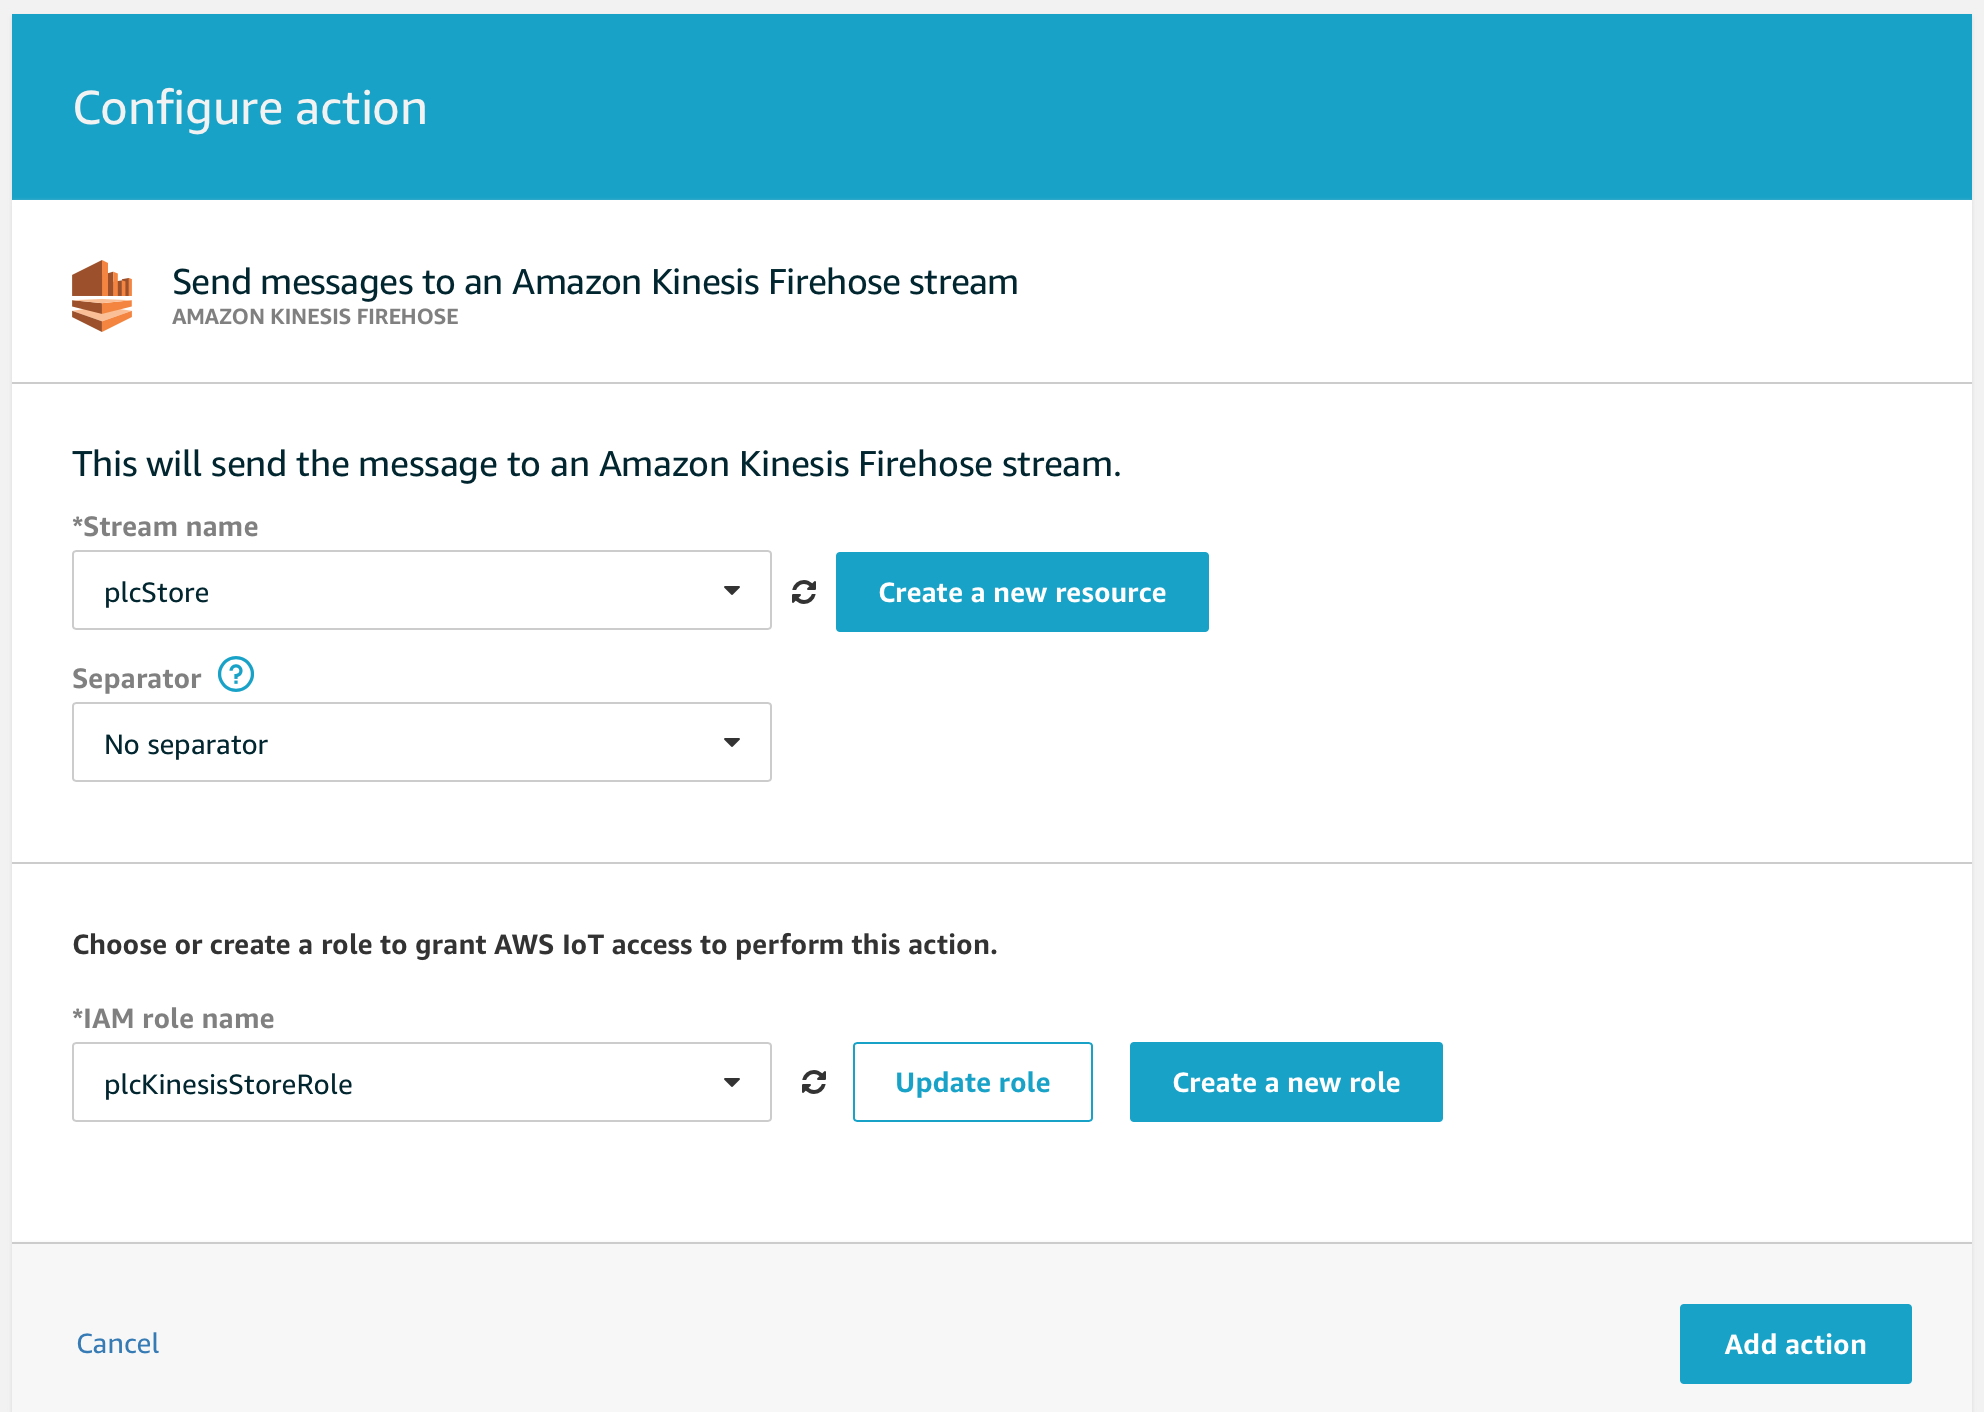Screen dimensions: 1984x1412
Task: Click Create a new role button
Action: tap(1286, 1082)
